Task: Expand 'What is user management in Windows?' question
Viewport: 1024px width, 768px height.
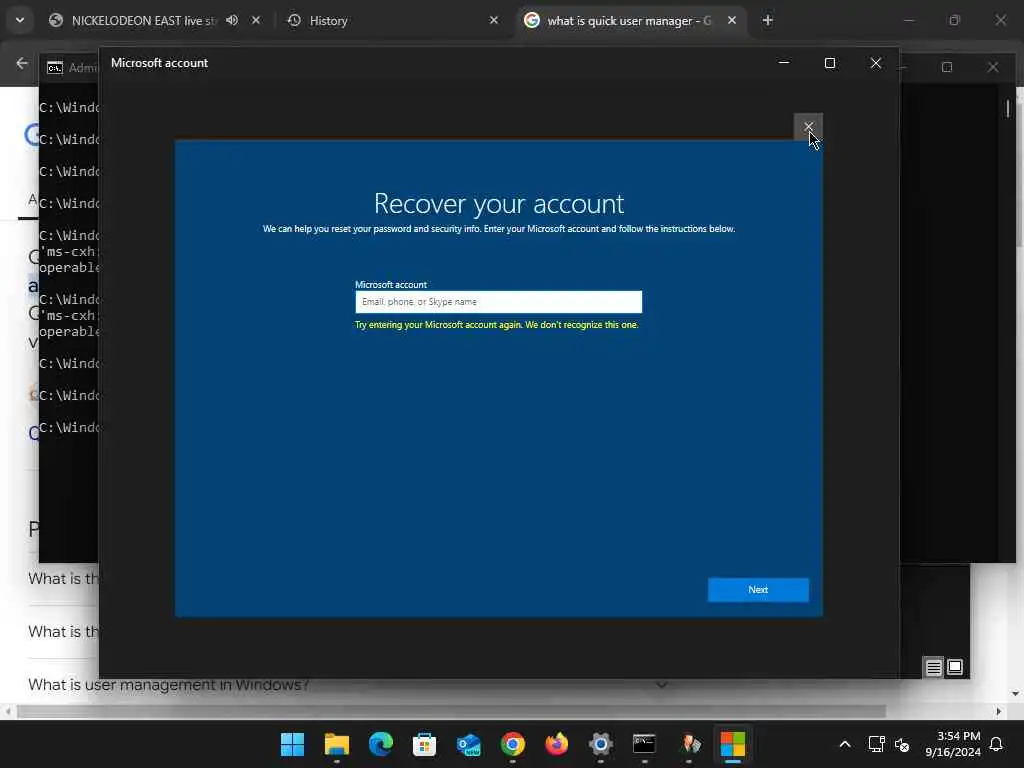Action: [662, 684]
